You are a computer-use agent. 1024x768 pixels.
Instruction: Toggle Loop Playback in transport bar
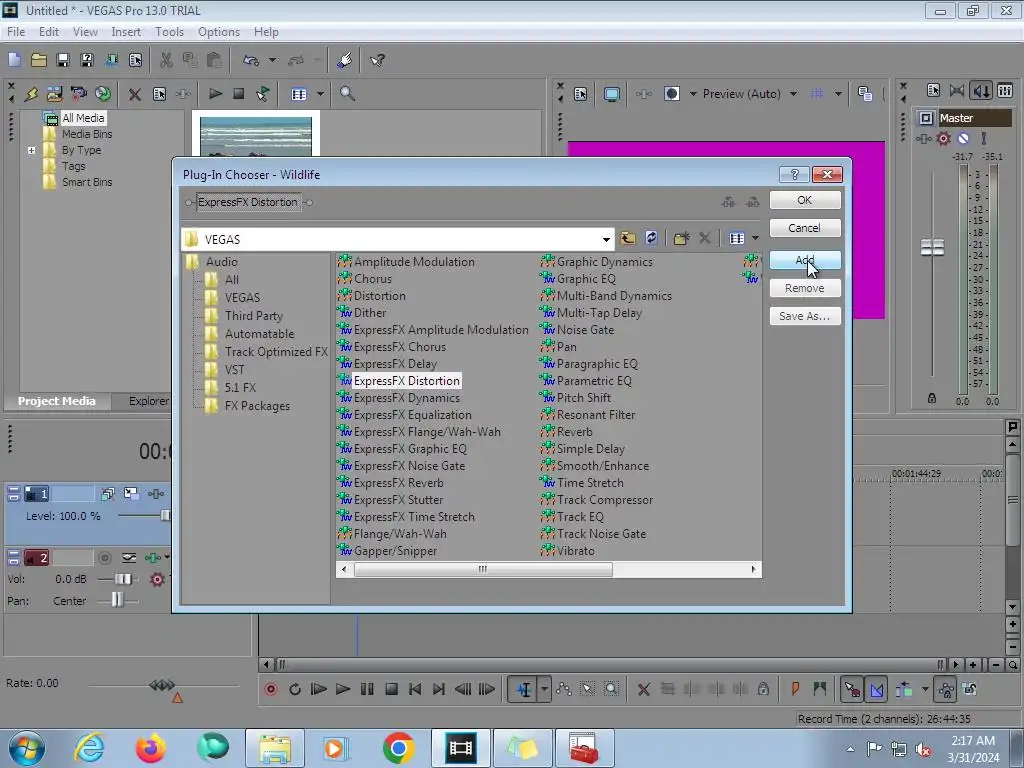[x=295, y=690]
